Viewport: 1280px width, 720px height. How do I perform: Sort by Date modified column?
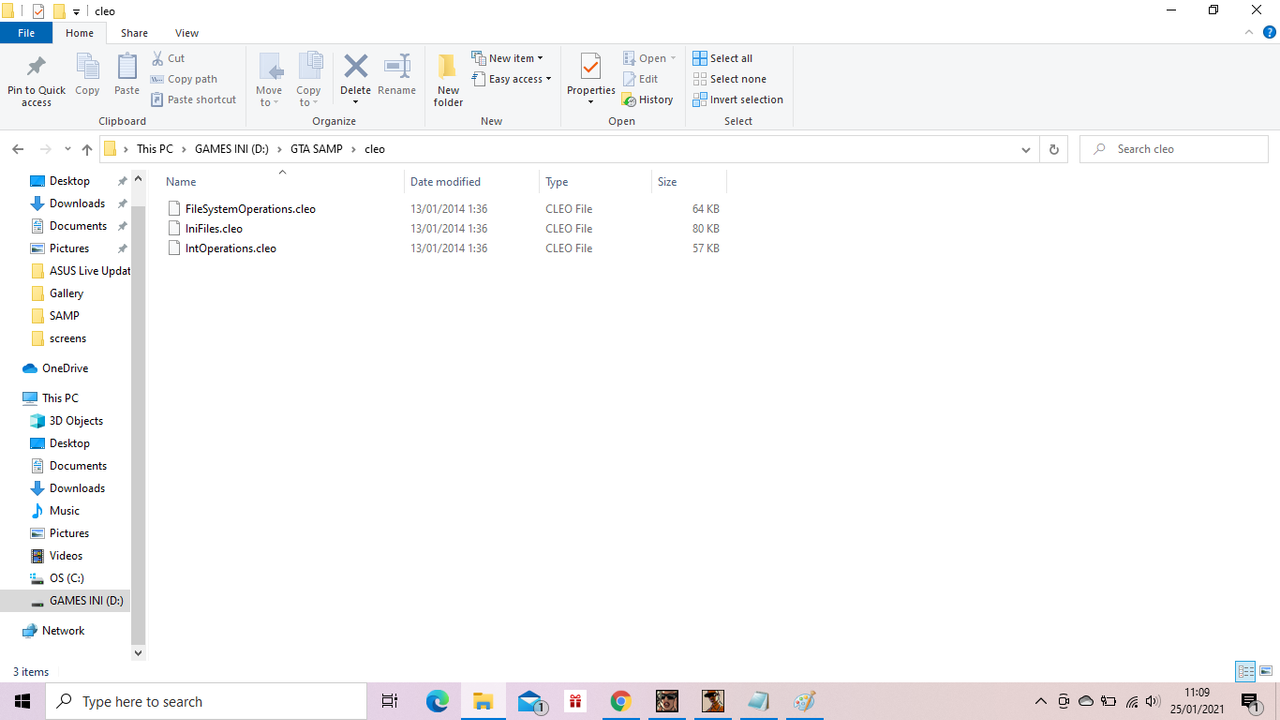472,182
